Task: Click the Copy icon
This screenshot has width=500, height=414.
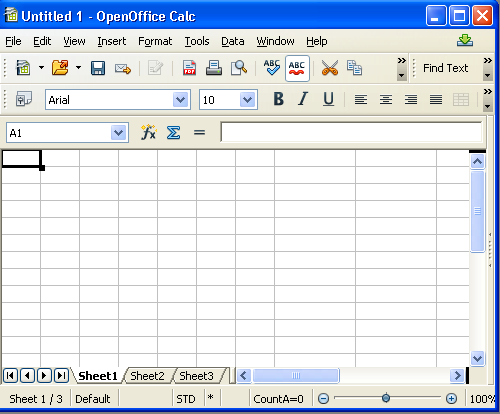Action: pyautogui.click(x=354, y=68)
